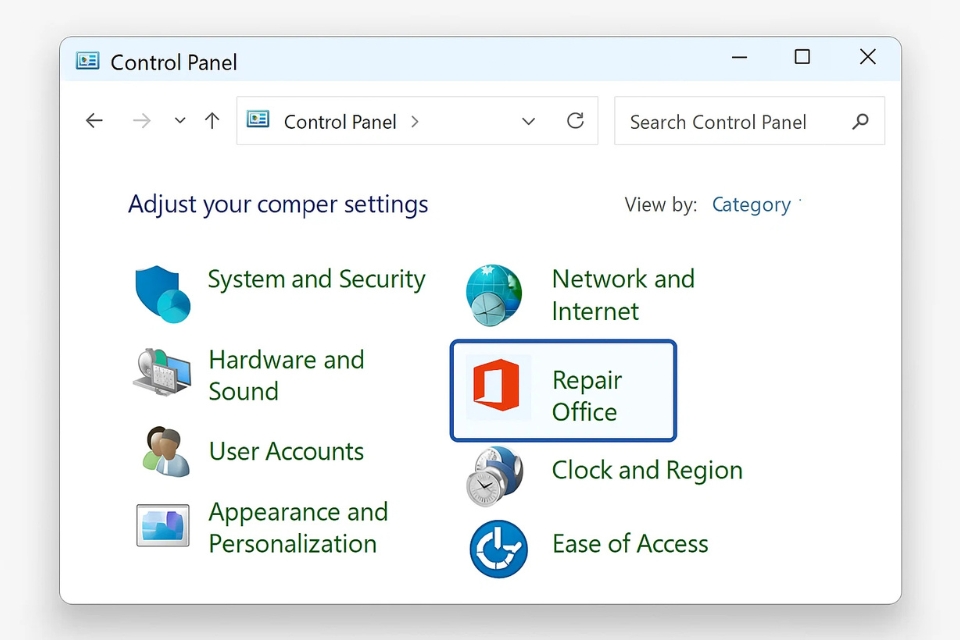Click the refresh button in address bar
The width and height of the screenshot is (960, 640).
(575, 121)
